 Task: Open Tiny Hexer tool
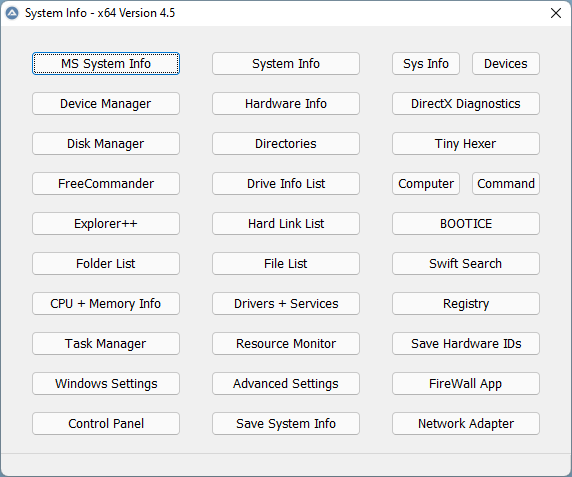[x=466, y=144]
